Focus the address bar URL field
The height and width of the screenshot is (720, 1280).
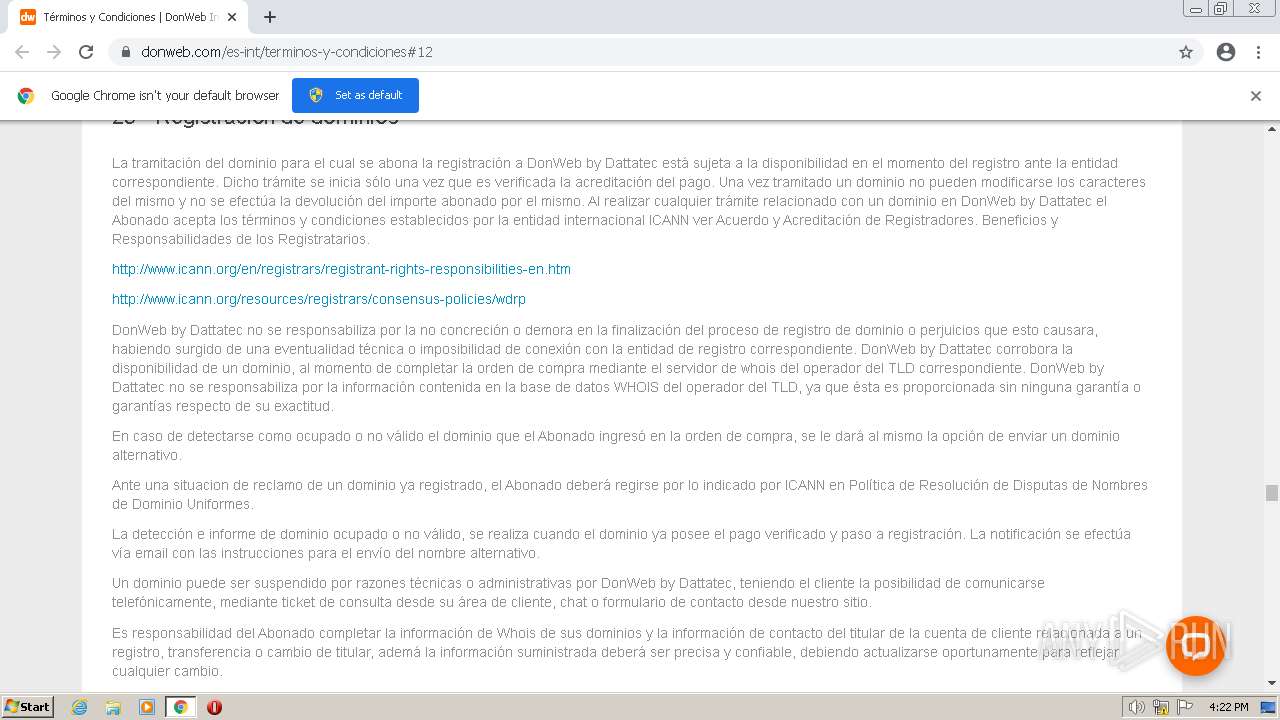[x=640, y=52]
